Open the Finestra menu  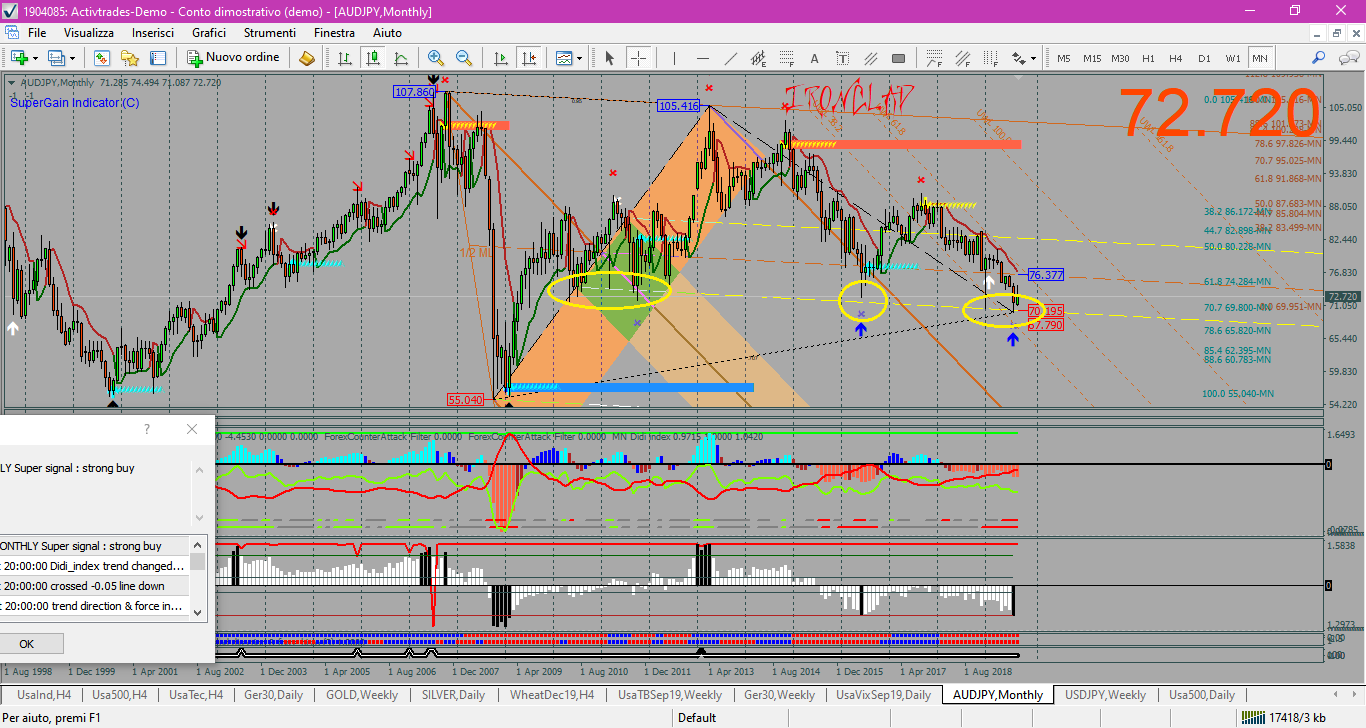coord(334,33)
